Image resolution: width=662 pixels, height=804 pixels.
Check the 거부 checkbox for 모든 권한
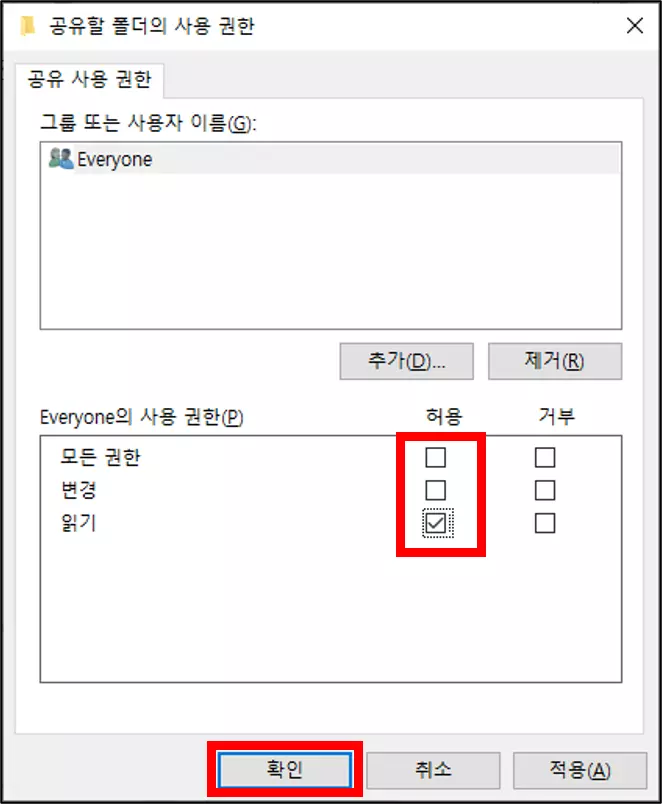[545, 457]
